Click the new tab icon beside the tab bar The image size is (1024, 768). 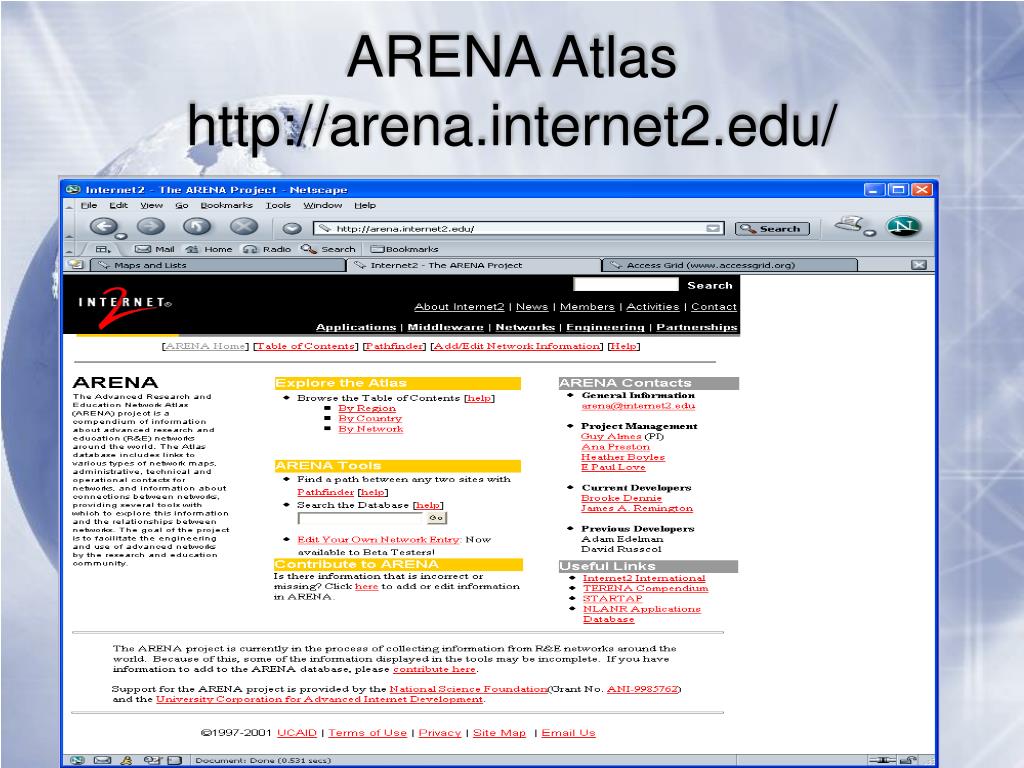click(x=76, y=264)
